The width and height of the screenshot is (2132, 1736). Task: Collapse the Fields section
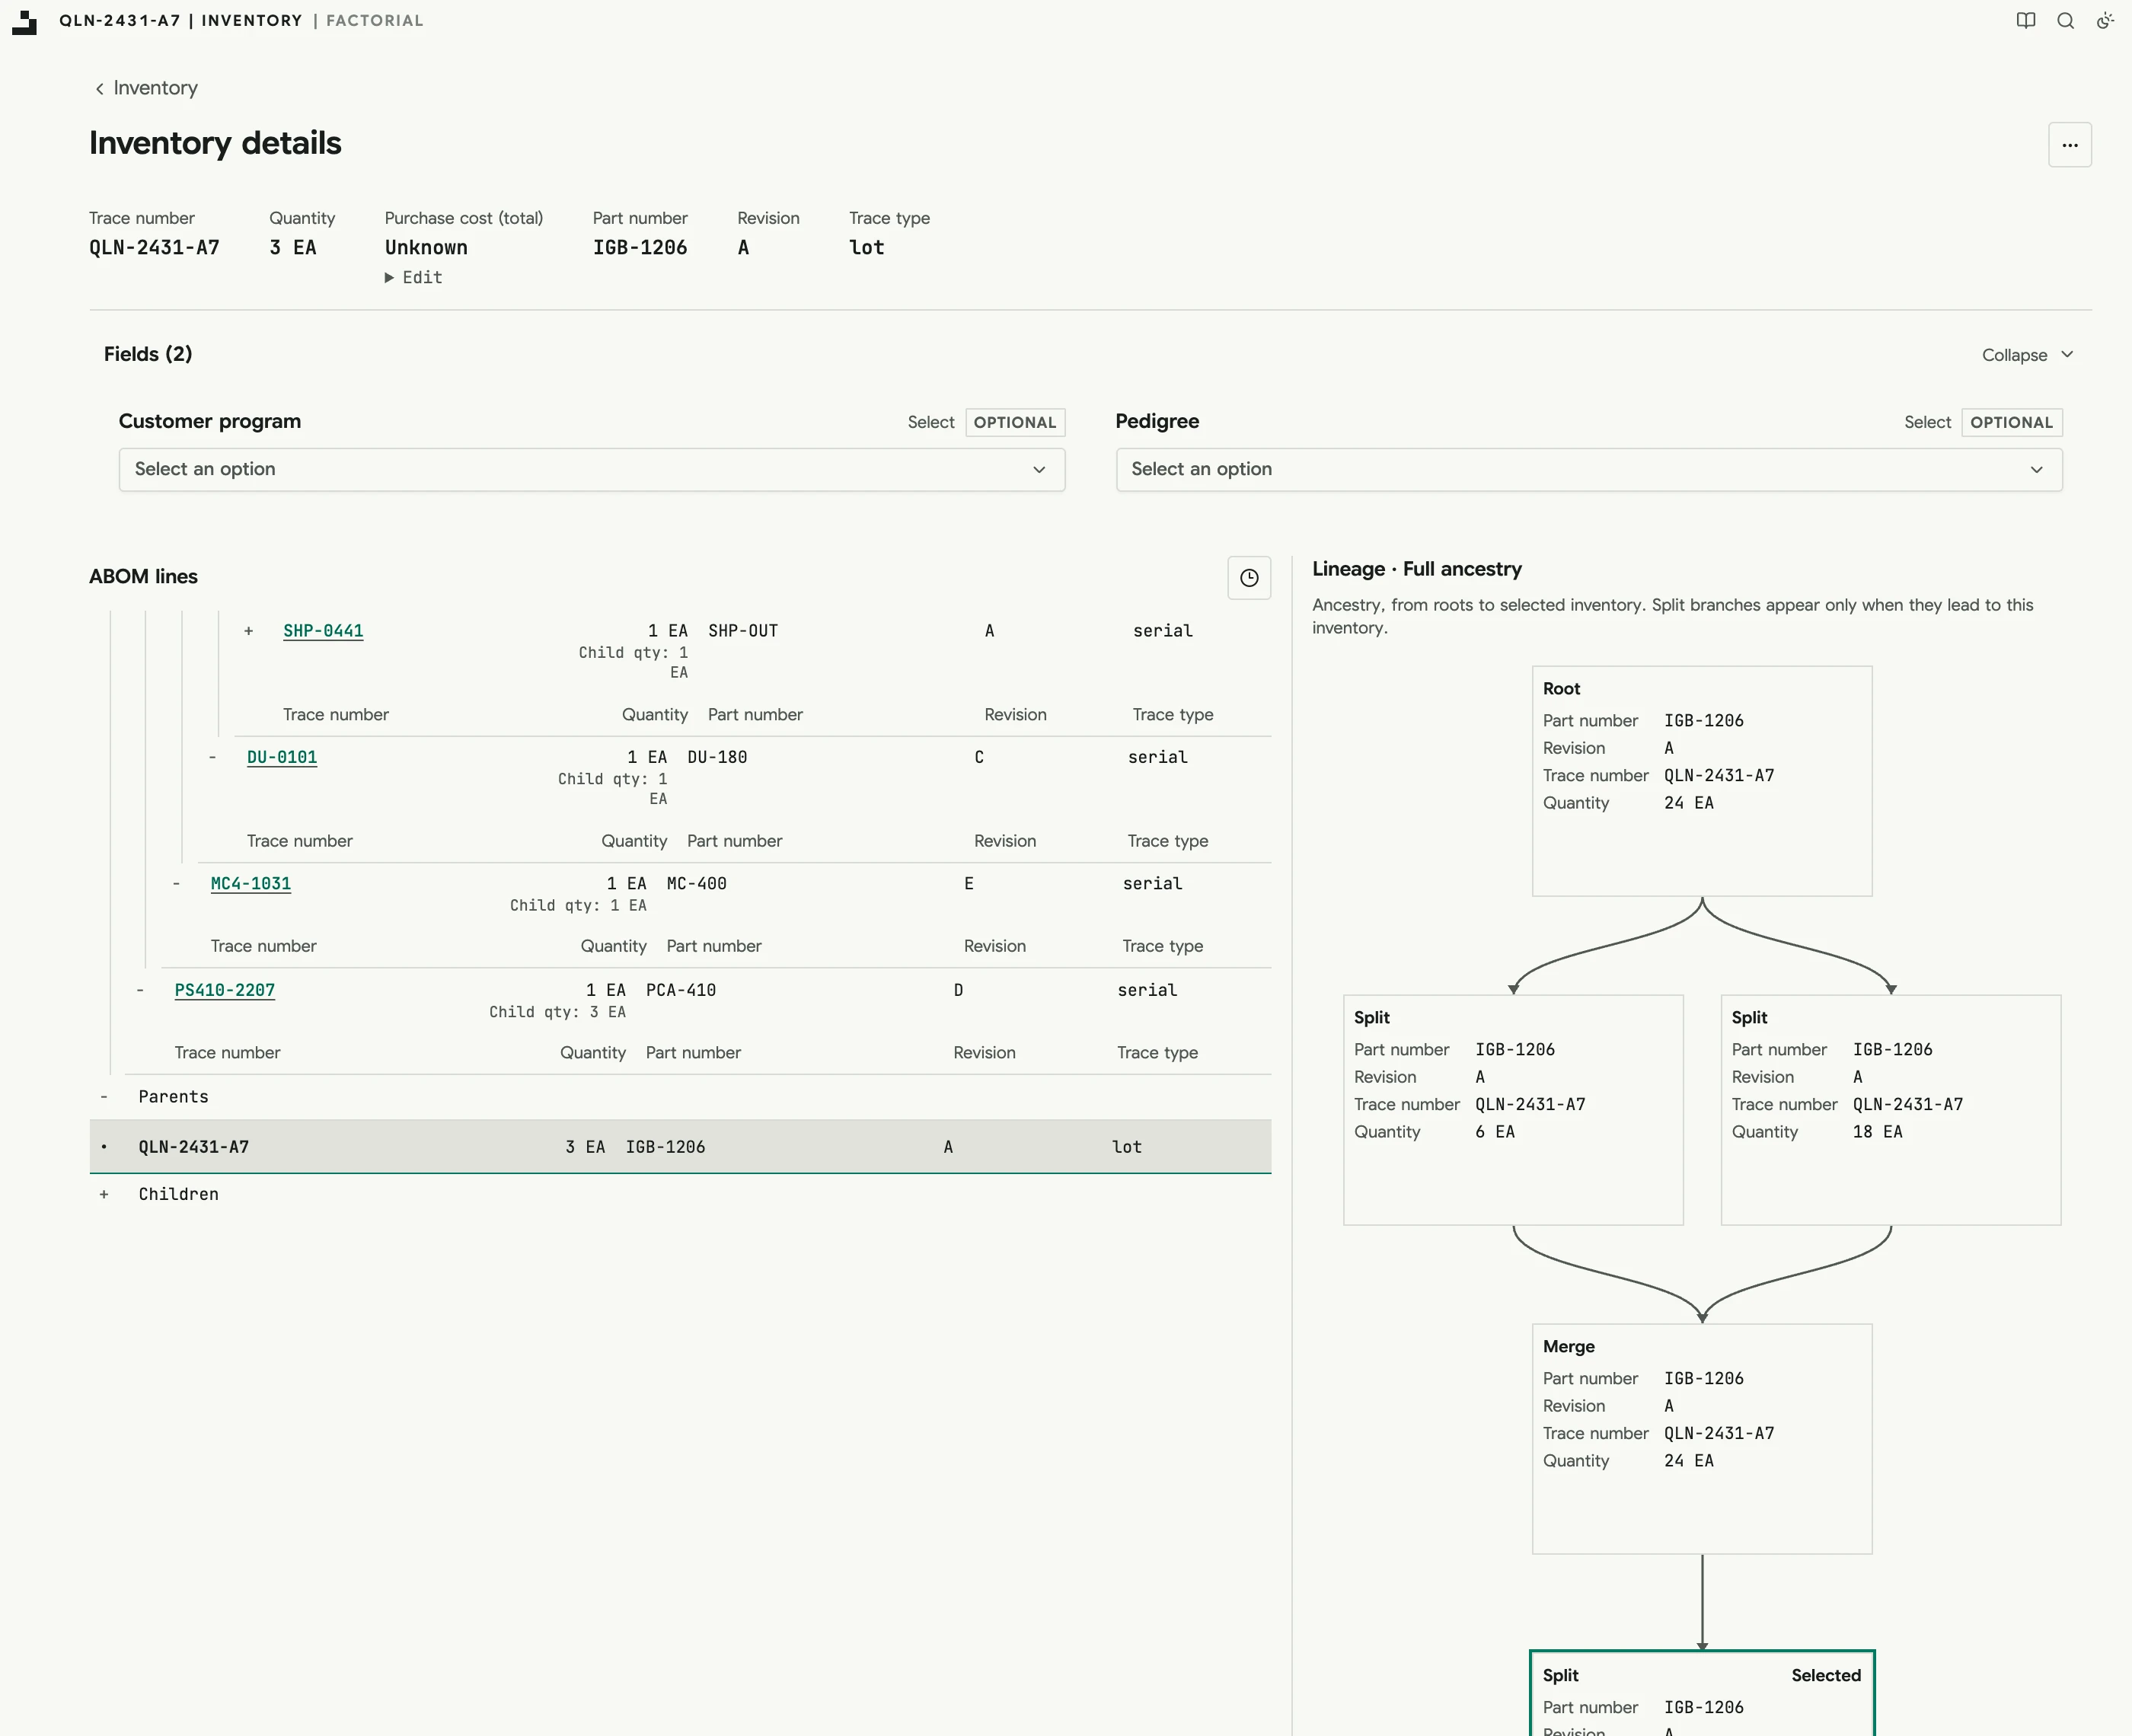click(x=2028, y=355)
